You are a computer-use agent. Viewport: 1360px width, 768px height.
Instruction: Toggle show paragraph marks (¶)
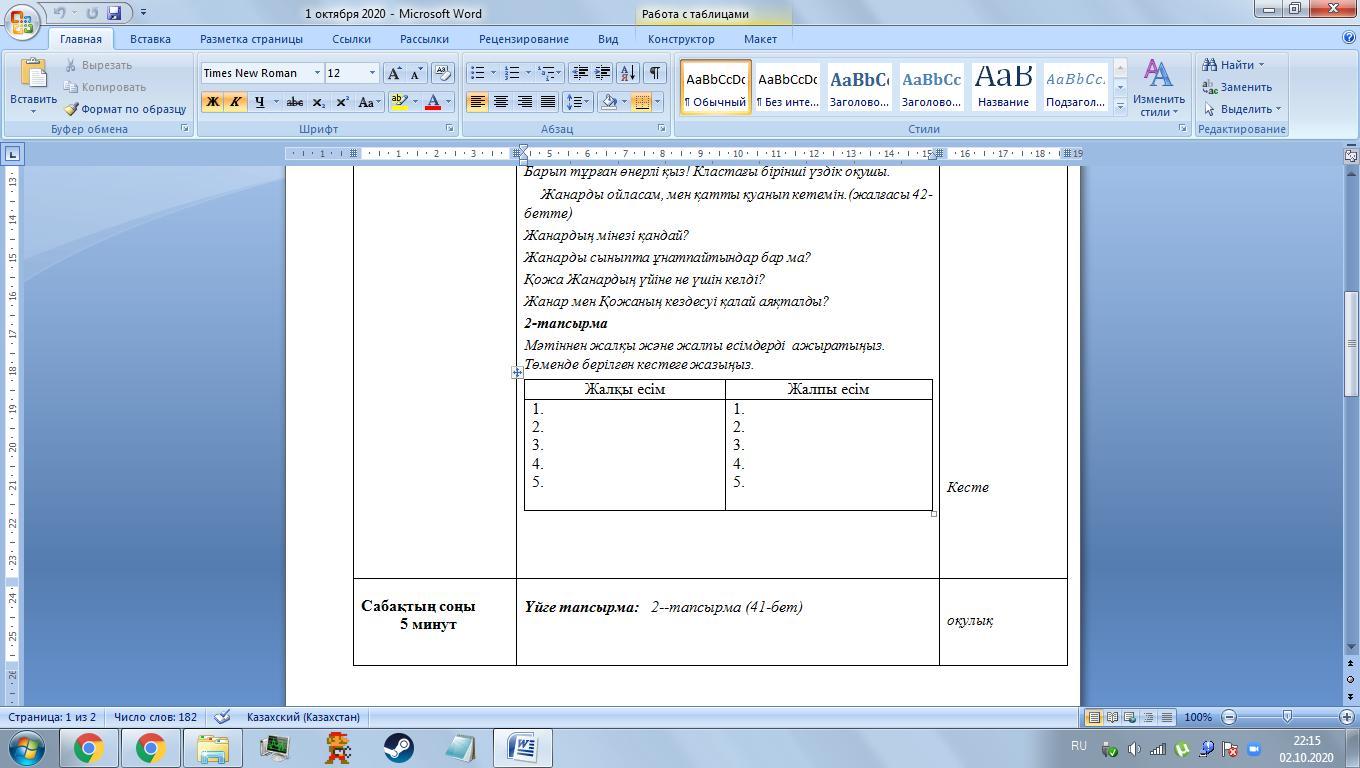pyautogui.click(x=654, y=73)
